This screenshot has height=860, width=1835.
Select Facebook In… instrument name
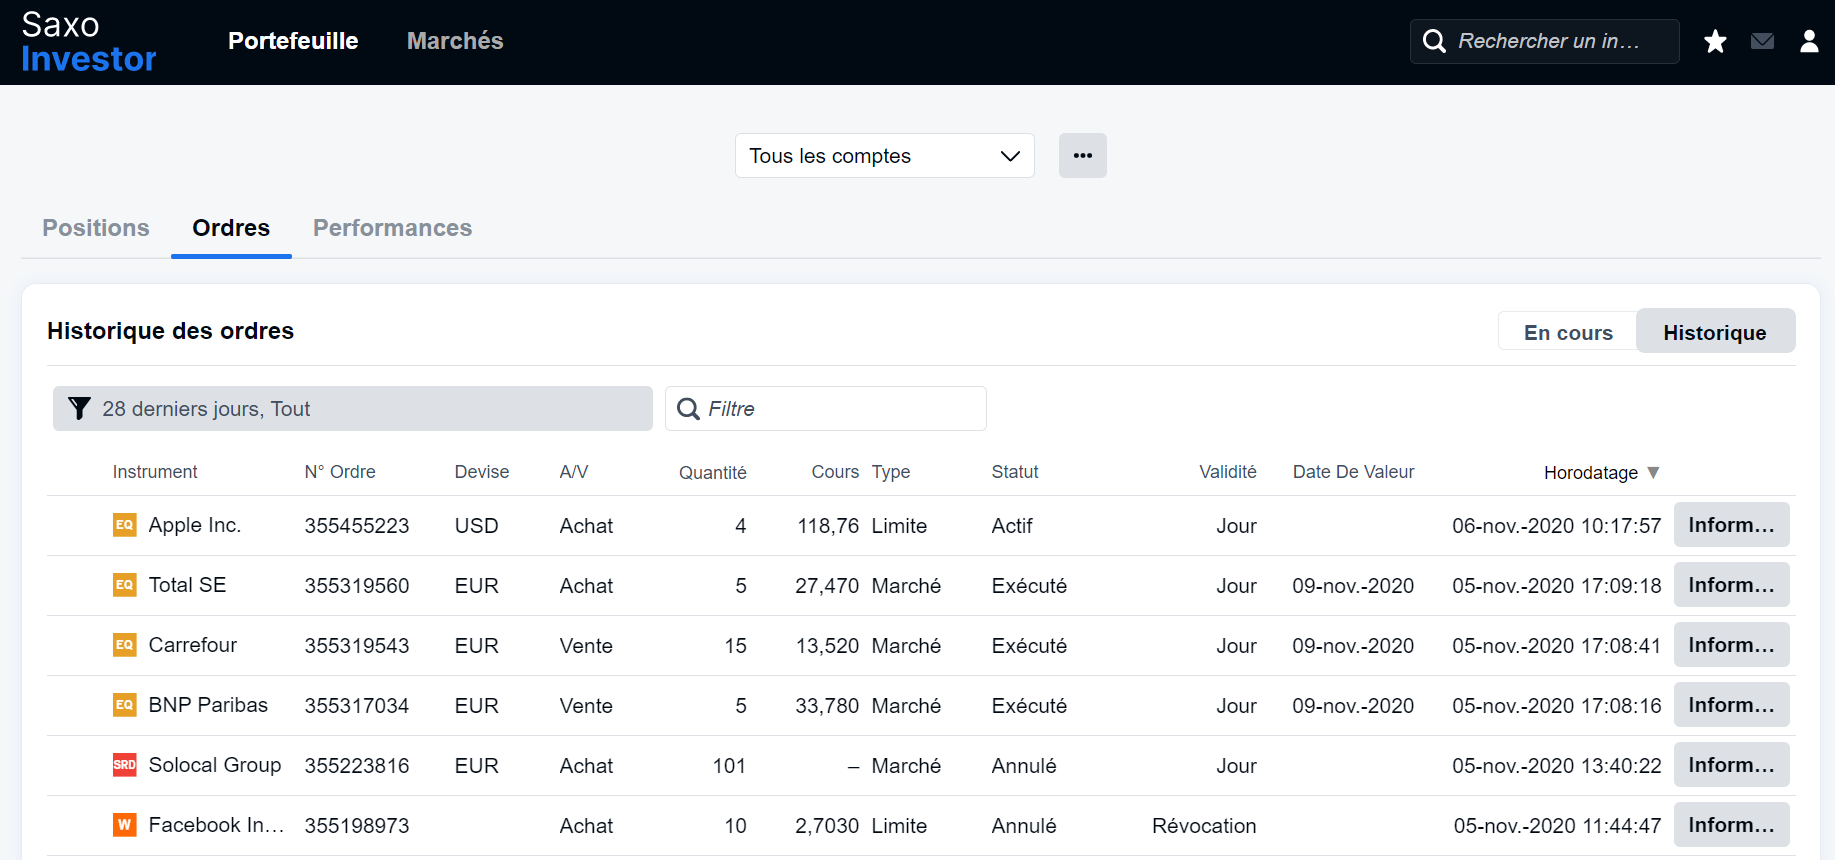point(217,825)
